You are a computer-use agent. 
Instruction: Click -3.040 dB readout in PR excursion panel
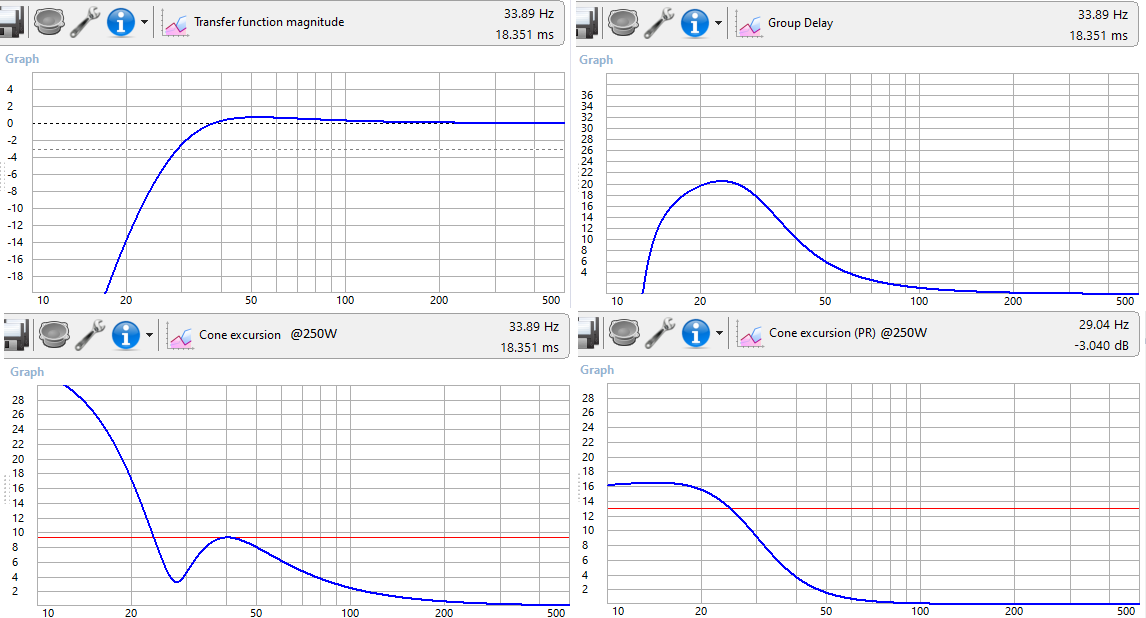[1101, 346]
